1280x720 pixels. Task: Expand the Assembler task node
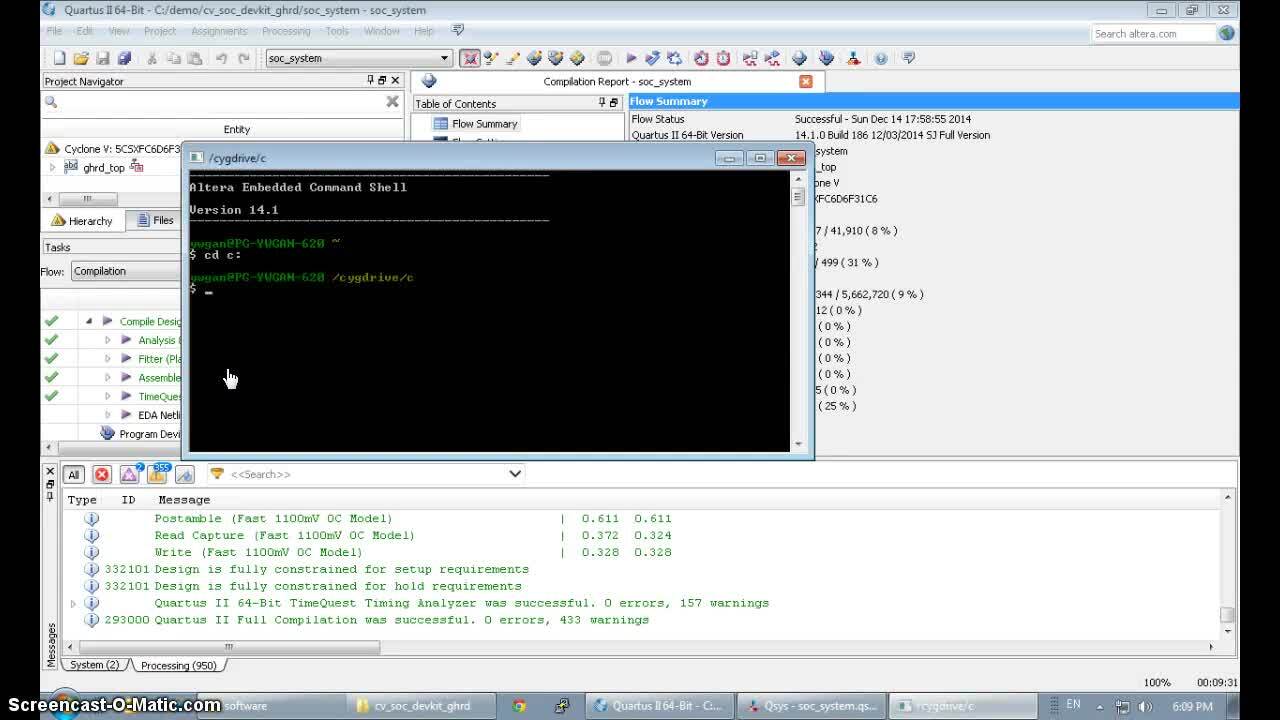(108, 378)
